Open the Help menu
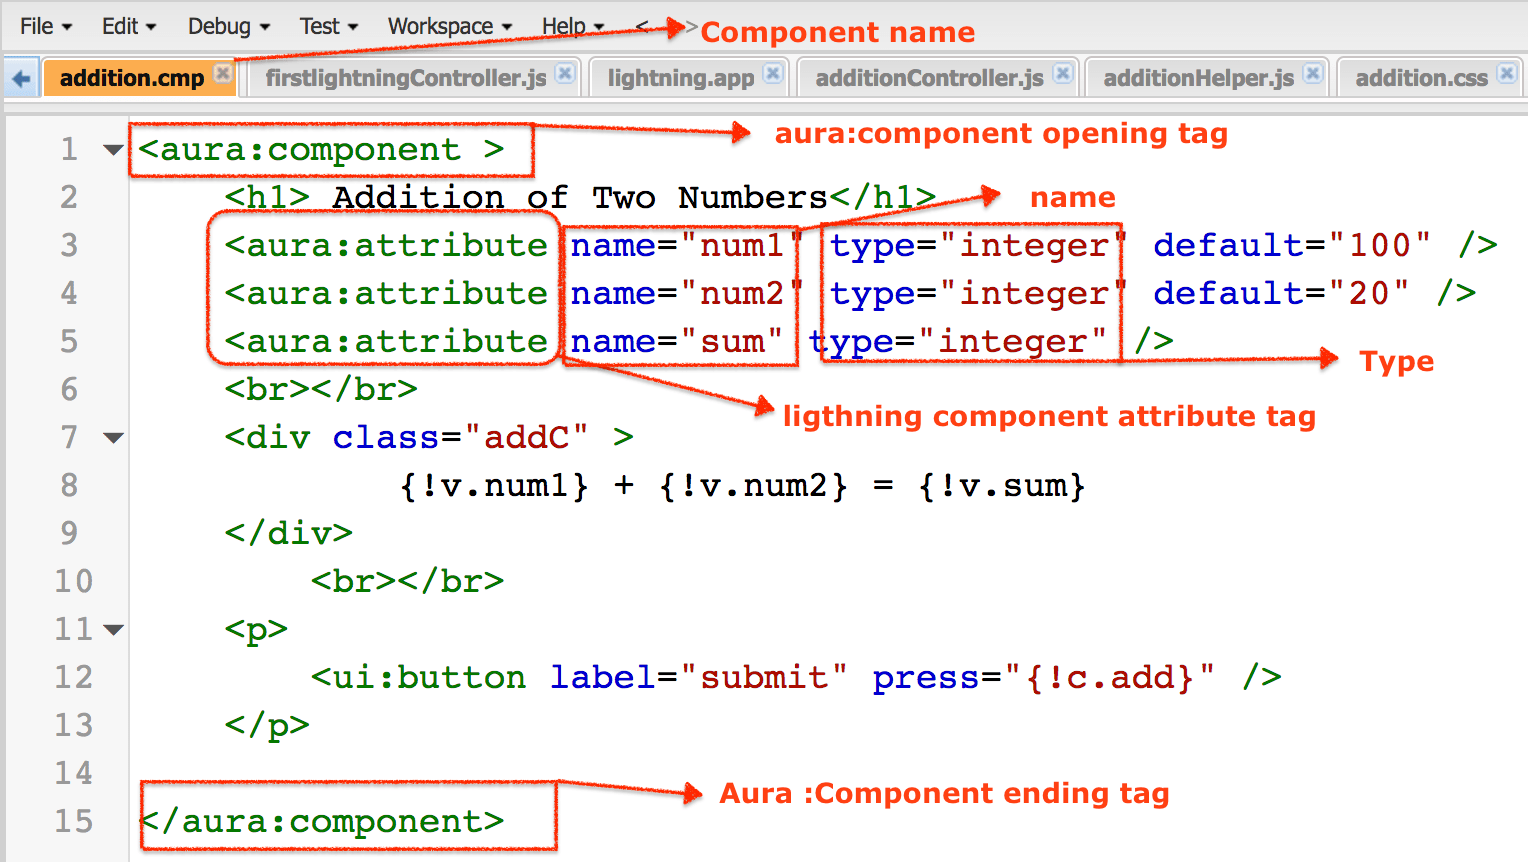This screenshot has width=1528, height=862. pyautogui.click(x=563, y=26)
